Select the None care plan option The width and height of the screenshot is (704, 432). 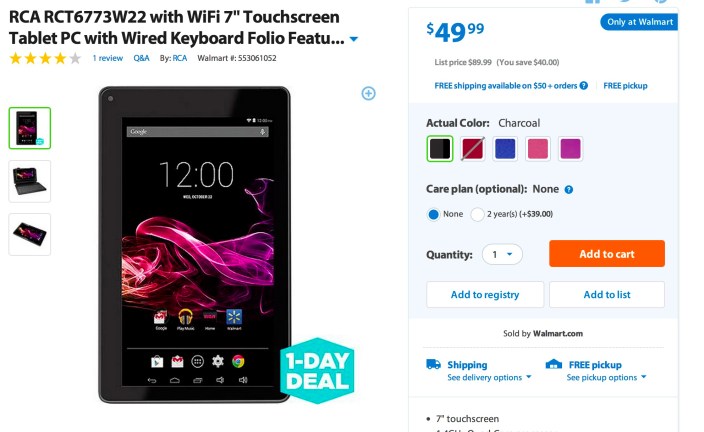coord(433,214)
